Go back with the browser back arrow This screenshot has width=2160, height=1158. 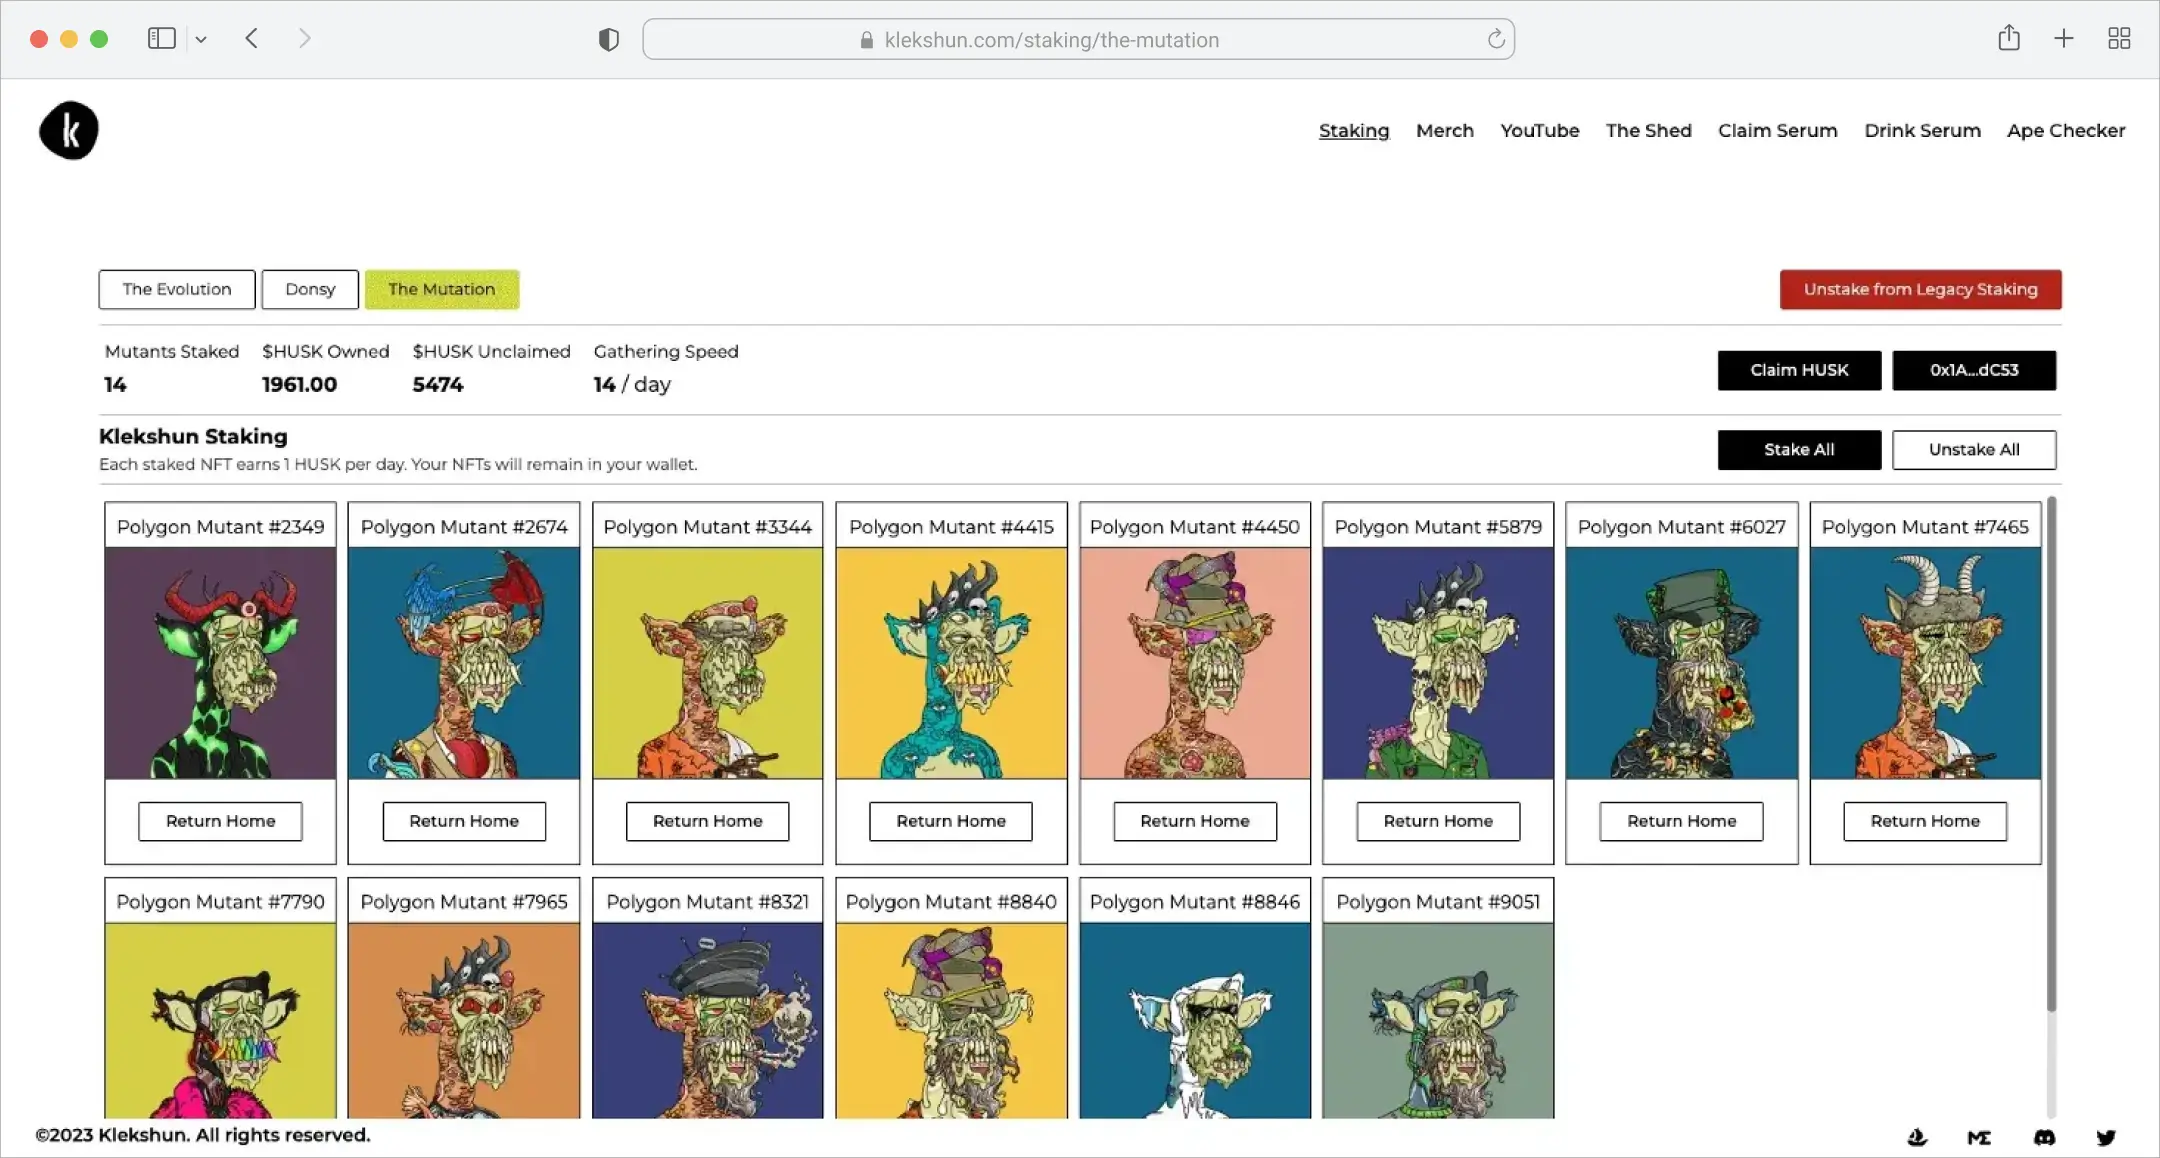pyautogui.click(x=252, y=39)
